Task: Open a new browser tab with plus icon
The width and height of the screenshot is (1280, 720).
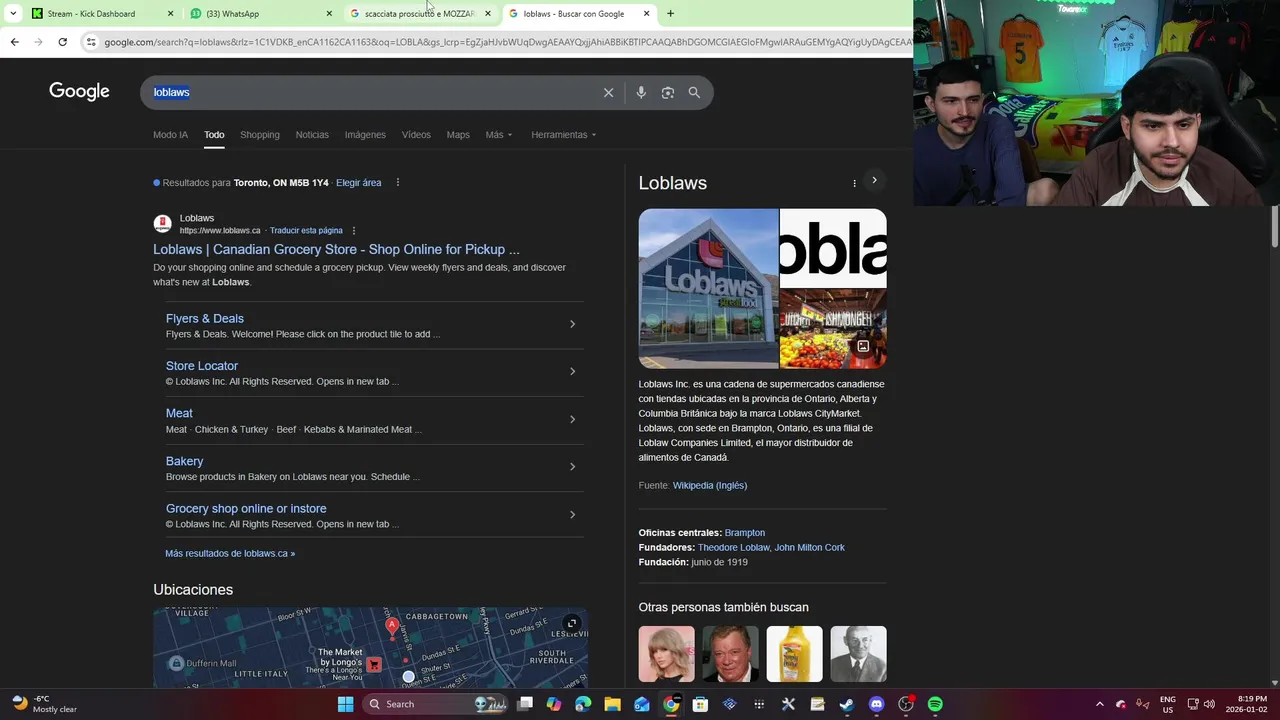Action: coord(670,14)
